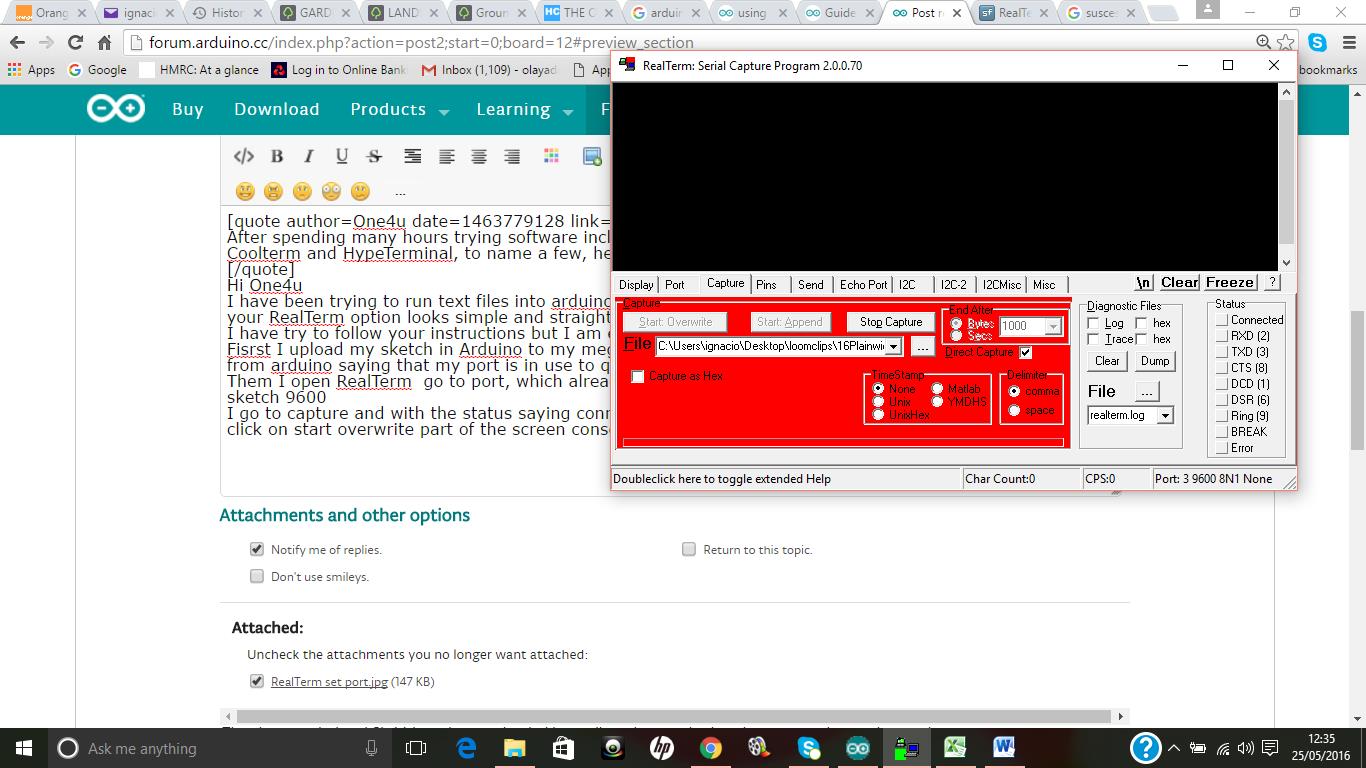The image size is (1366, 768).
Task: Open the Windows Start menu
Action: pyautogui.click(x=24, y=748)
